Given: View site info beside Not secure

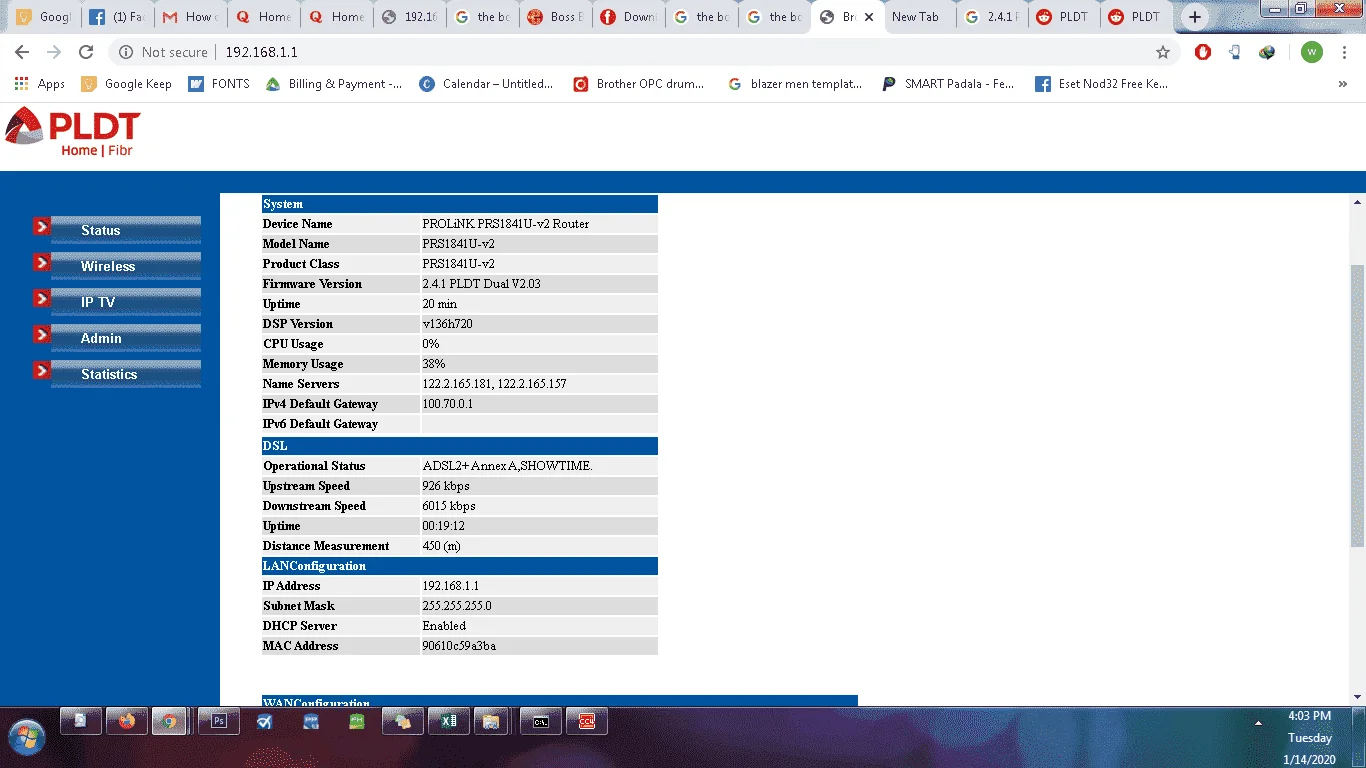Looking at the screenshot, I should pos(126,52).
